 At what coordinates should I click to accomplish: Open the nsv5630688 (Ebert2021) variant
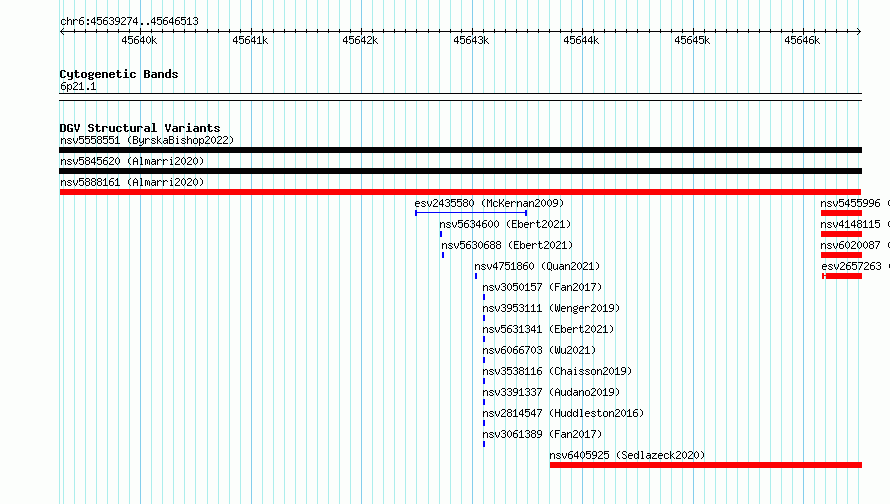click(507, 245)
